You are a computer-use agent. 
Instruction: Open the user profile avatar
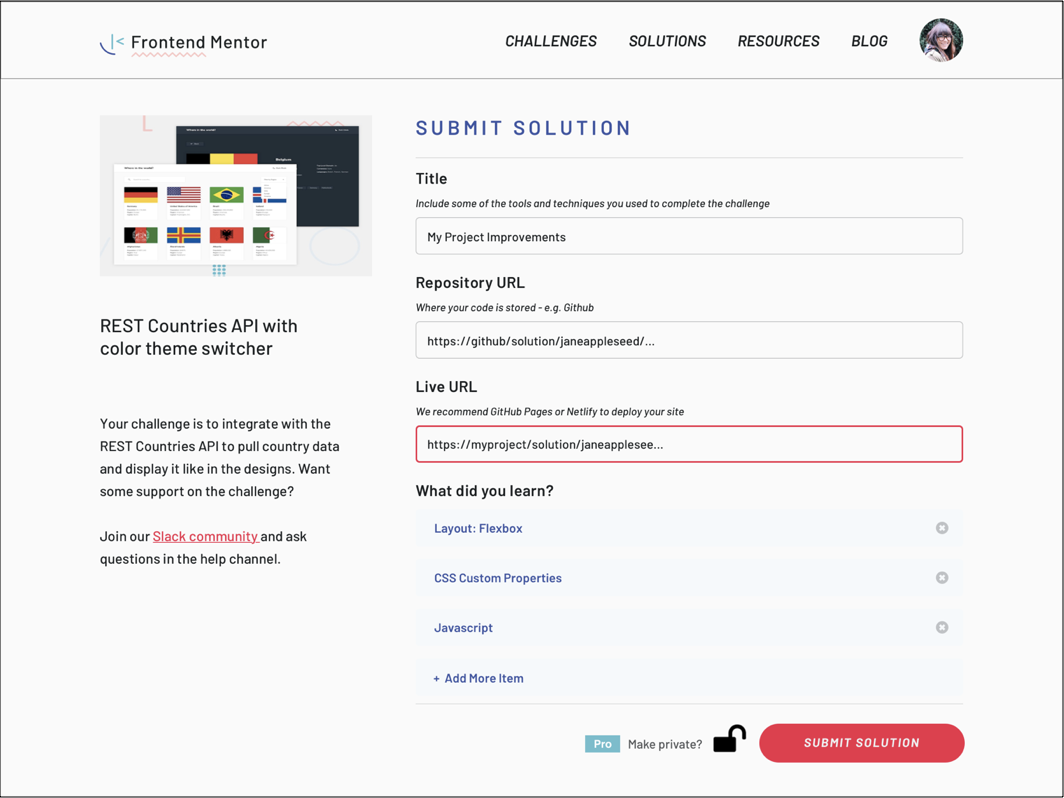pos(941,40)
